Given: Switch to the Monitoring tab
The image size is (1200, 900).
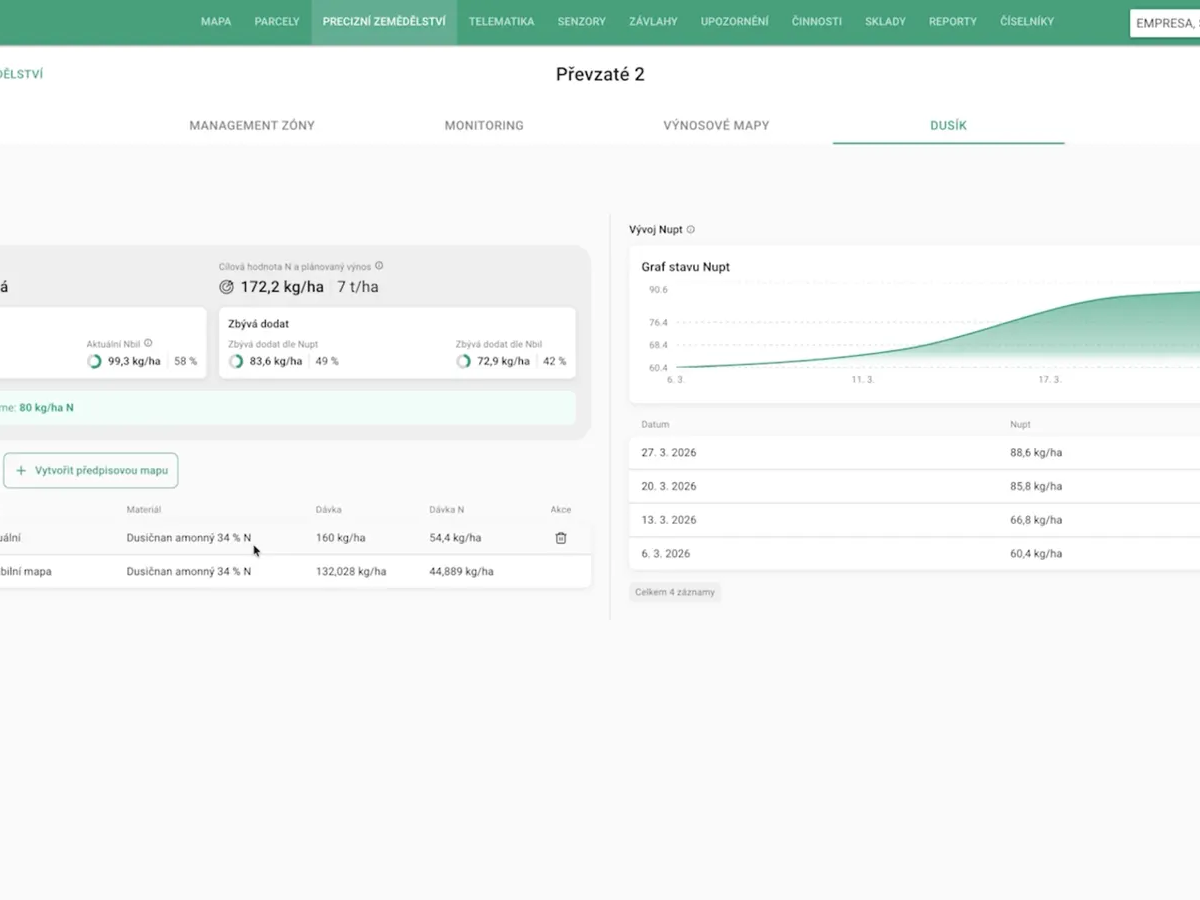Looking at the screenshot, I should tap(484, 126).
